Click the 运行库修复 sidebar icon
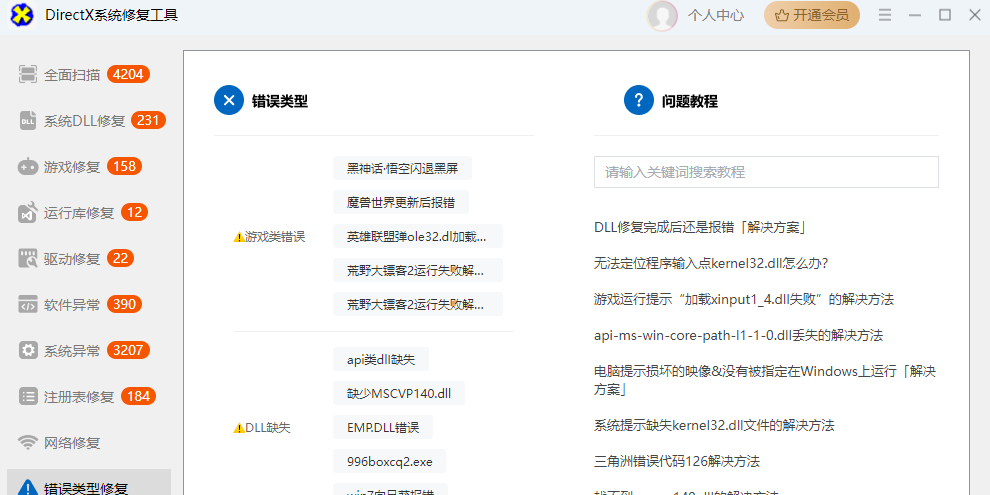 (28, 212)
